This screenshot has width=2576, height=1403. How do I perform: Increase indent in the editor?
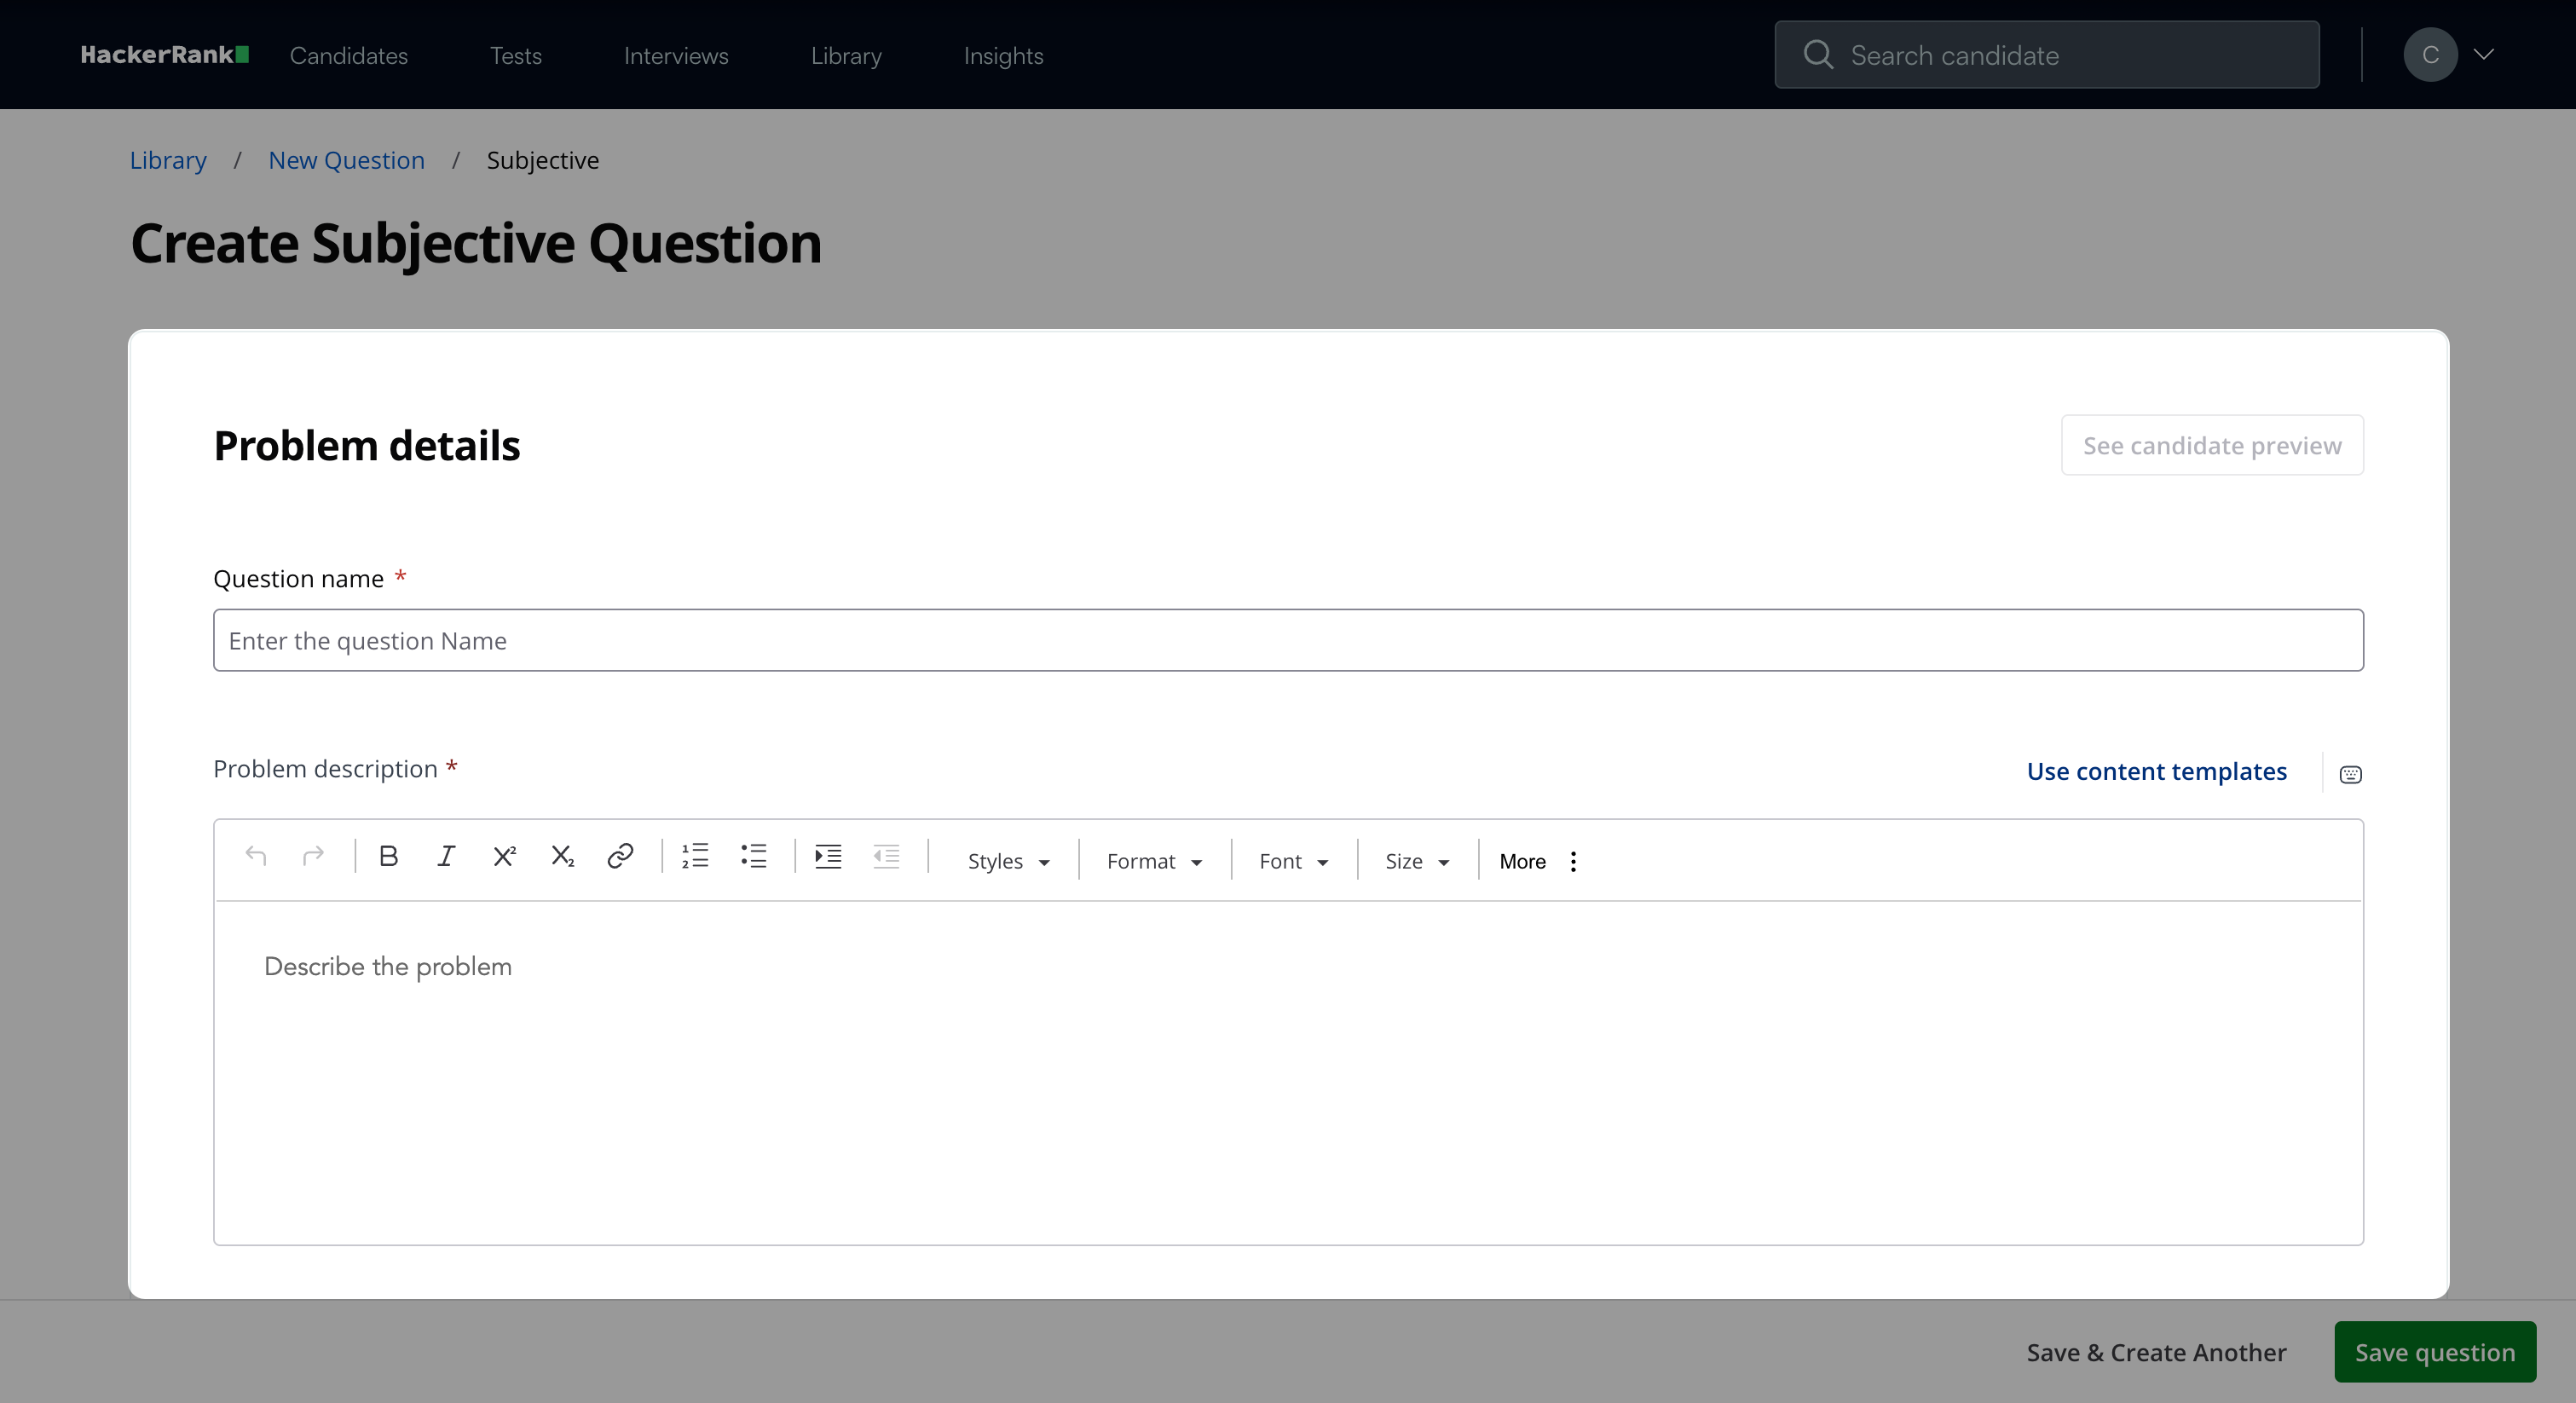pyautogui.click(x=828, y=857)
